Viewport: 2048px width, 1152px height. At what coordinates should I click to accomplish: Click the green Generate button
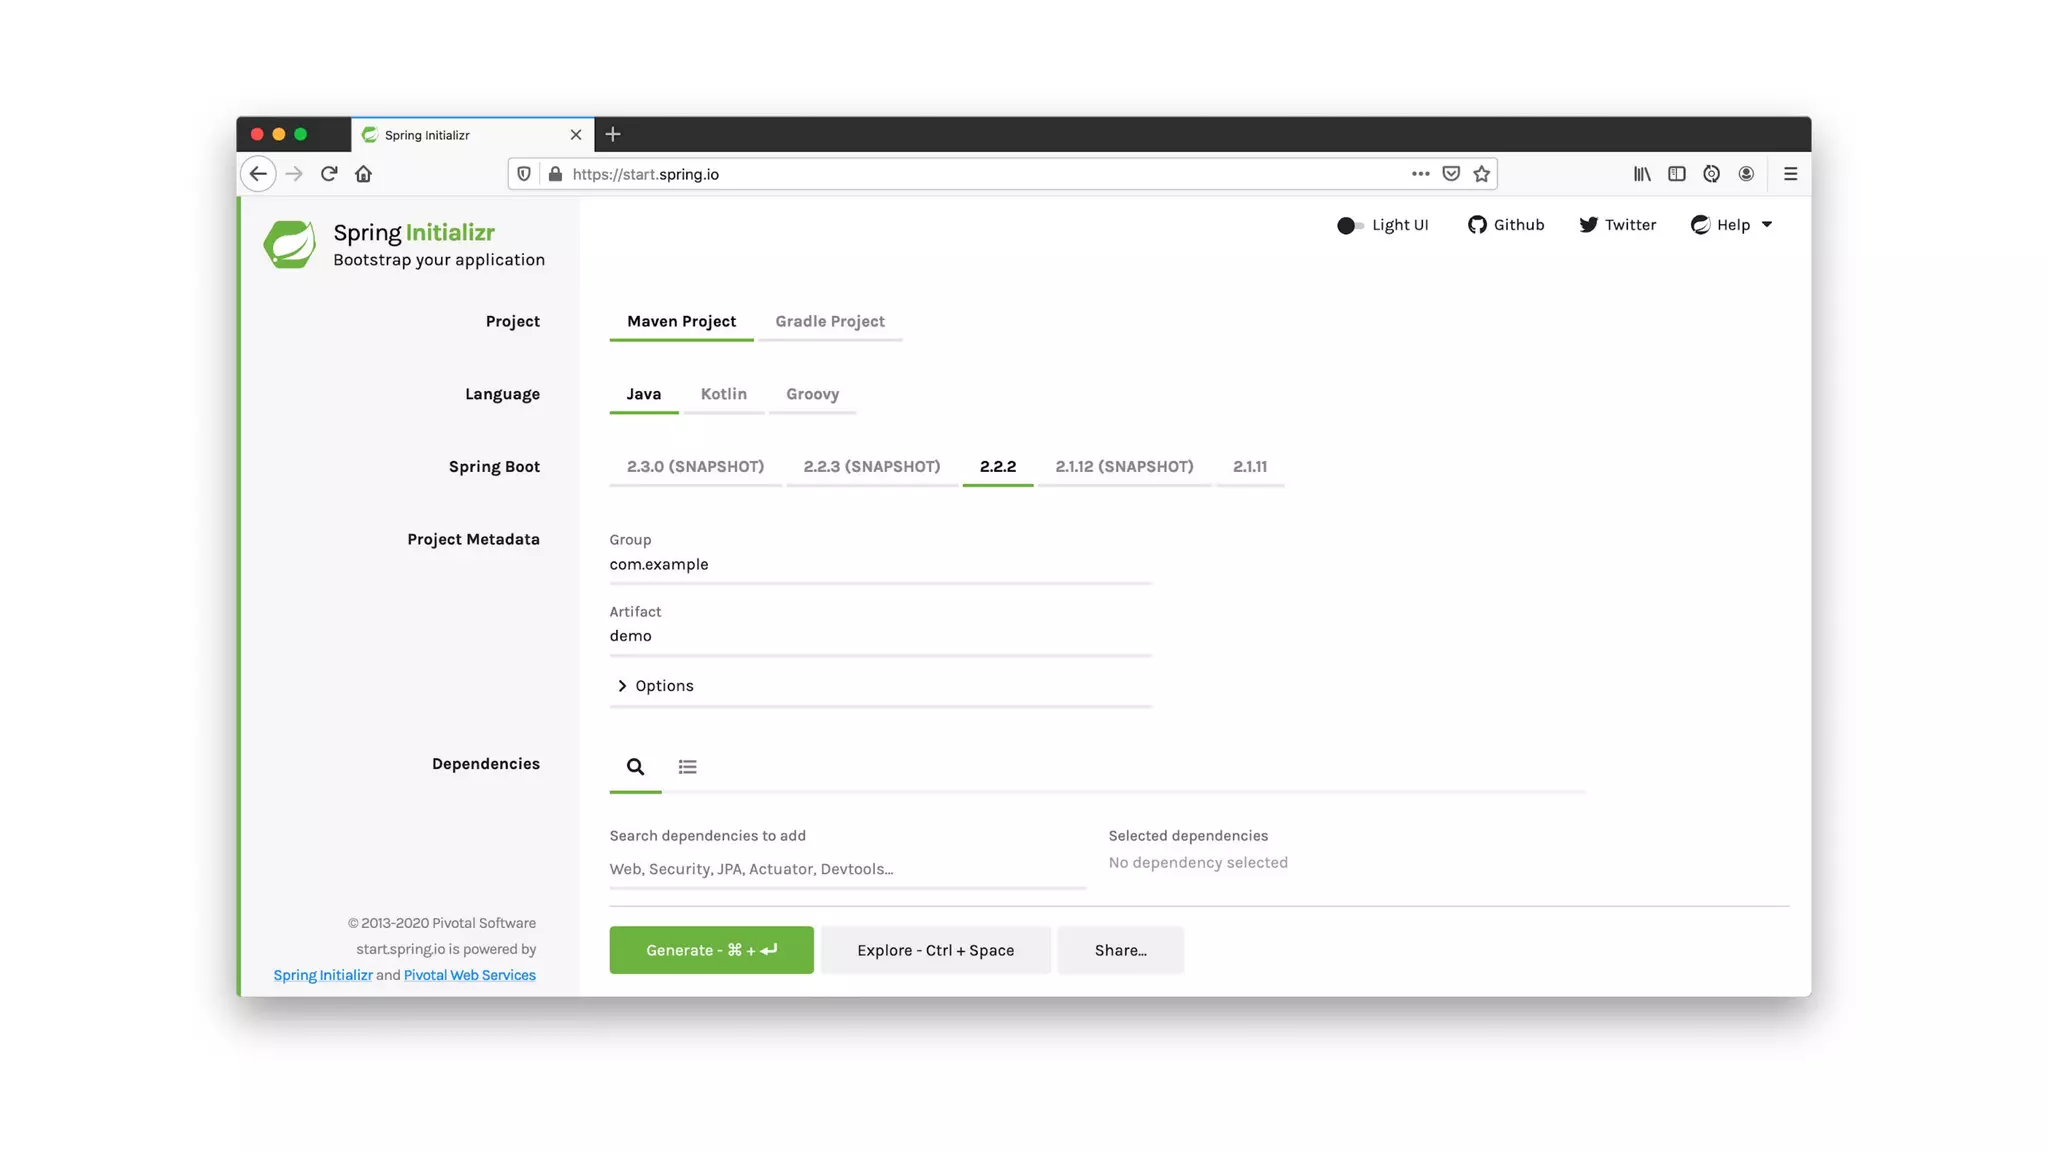tap(711, 950)
